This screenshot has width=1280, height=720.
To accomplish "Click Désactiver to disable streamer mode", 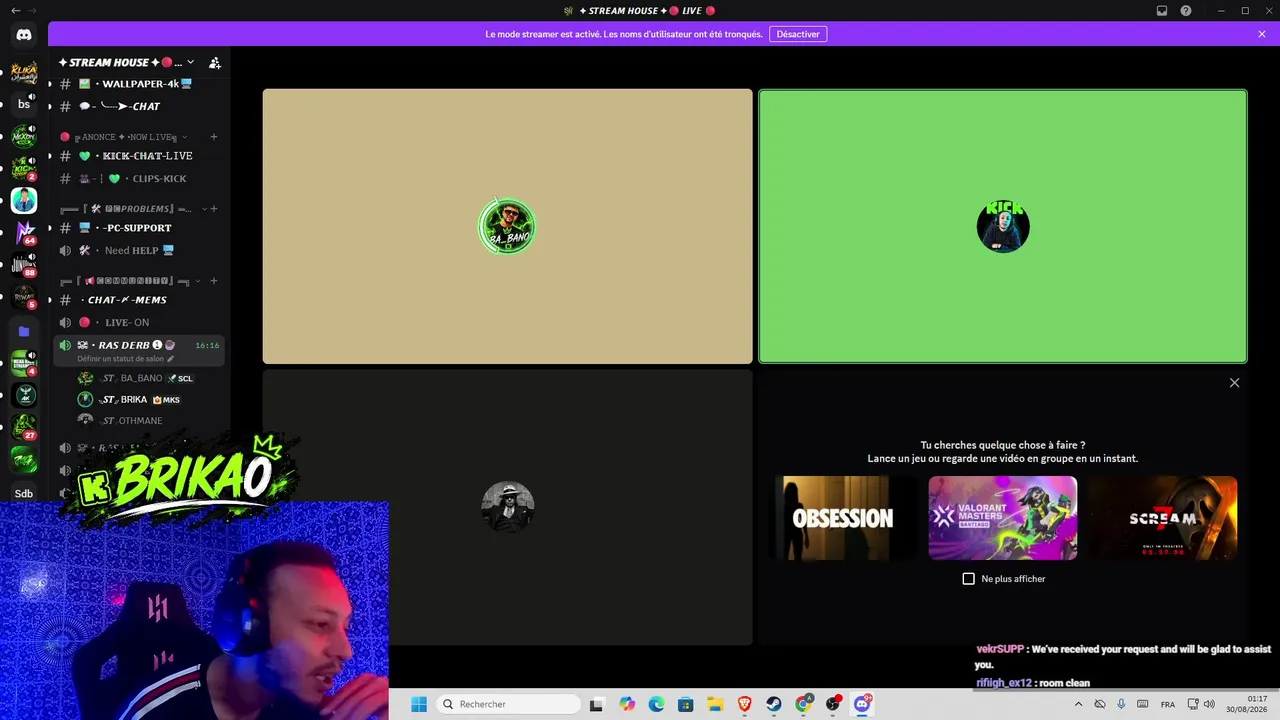I will 798,34.
